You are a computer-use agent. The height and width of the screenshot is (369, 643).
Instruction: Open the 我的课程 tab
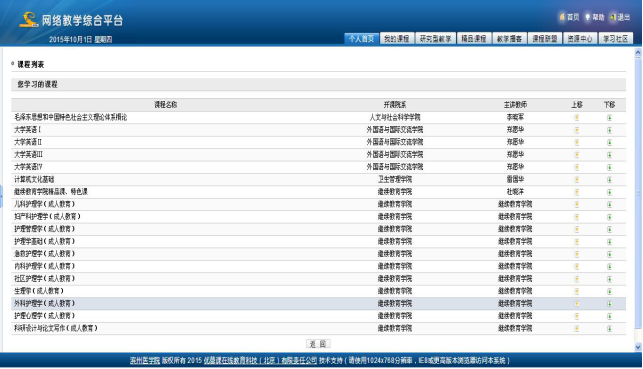[x=397, y=39]
